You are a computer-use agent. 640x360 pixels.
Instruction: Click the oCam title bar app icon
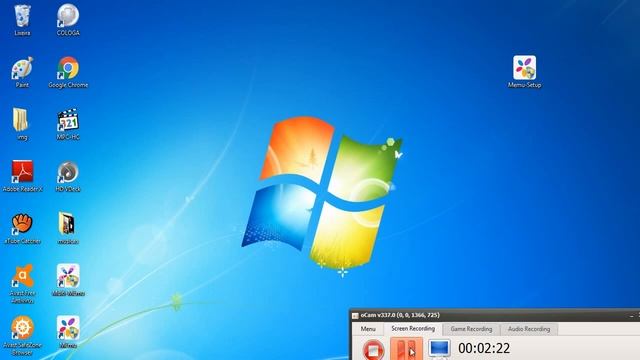pos(355,316)
